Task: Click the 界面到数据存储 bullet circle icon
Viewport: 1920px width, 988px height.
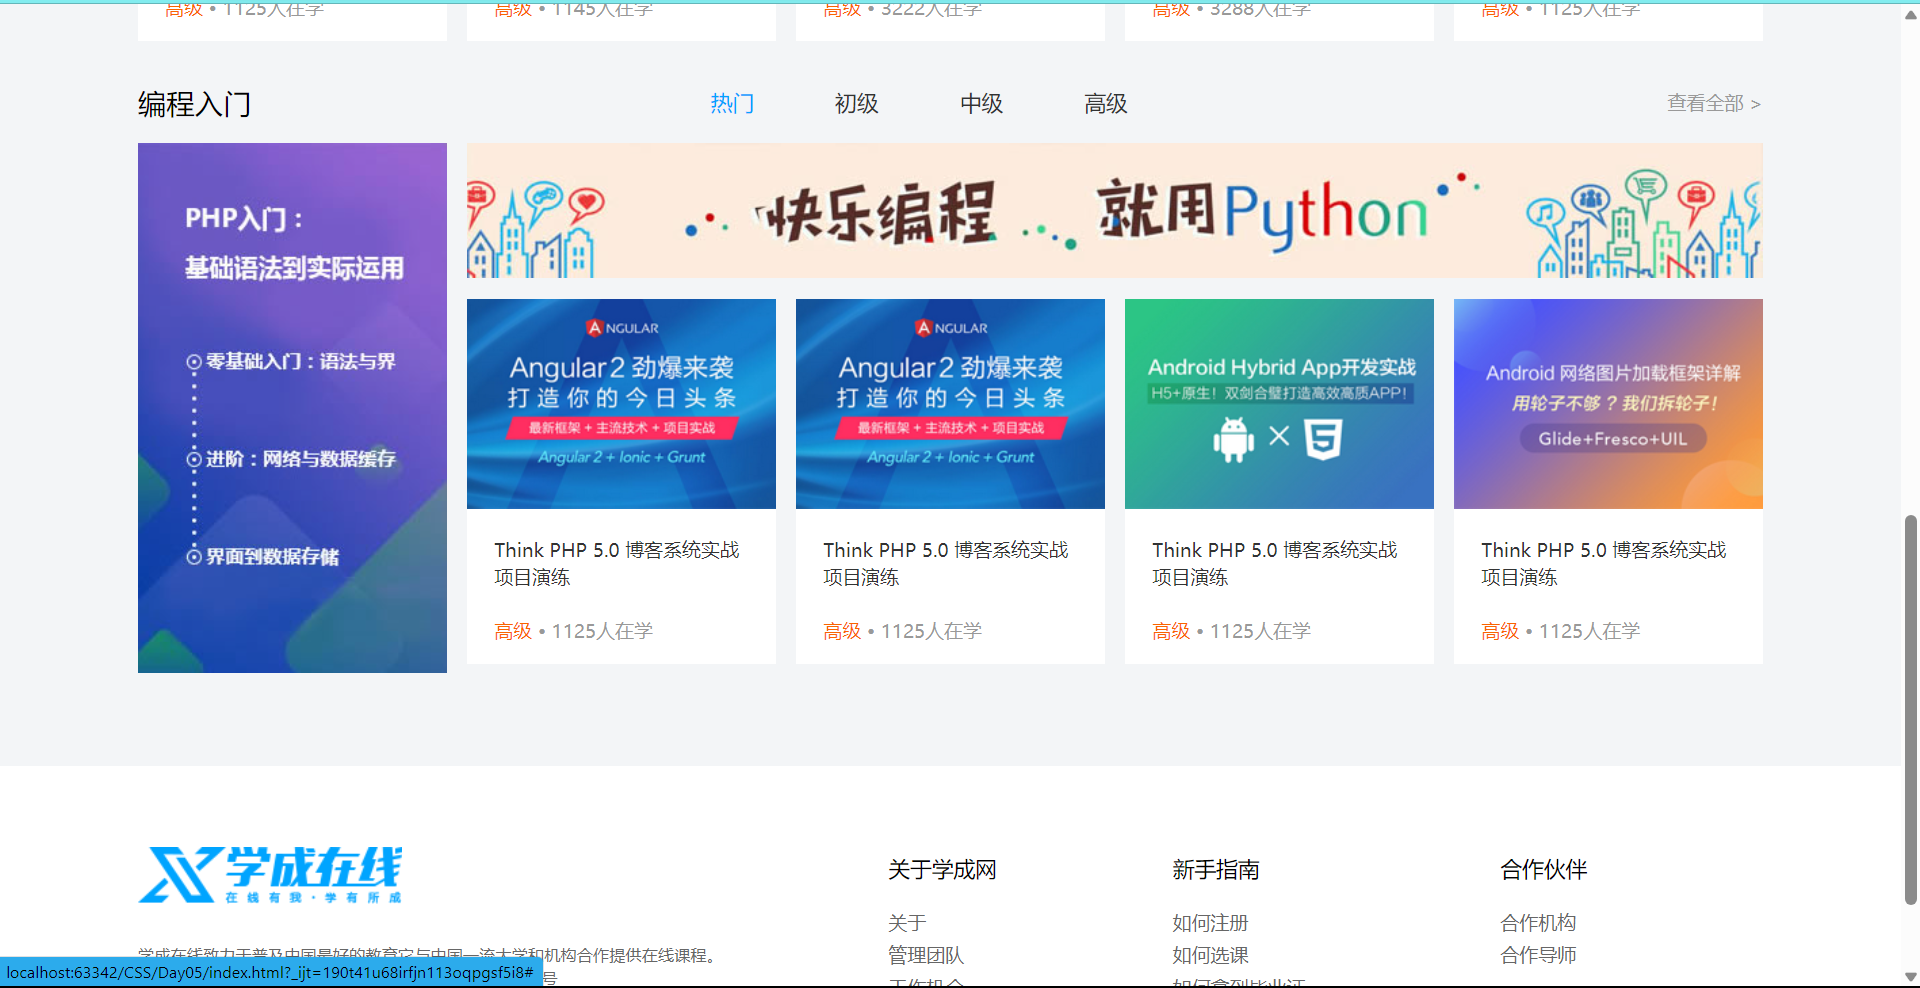Action: click(194, 557)
